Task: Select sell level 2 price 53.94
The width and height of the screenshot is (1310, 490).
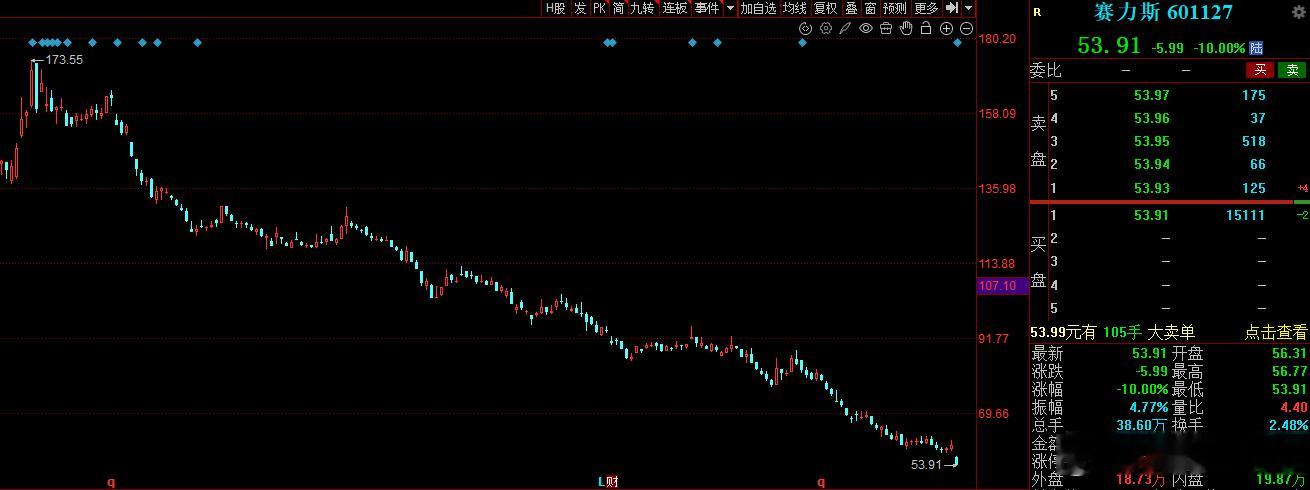Action: point(1151,164)
